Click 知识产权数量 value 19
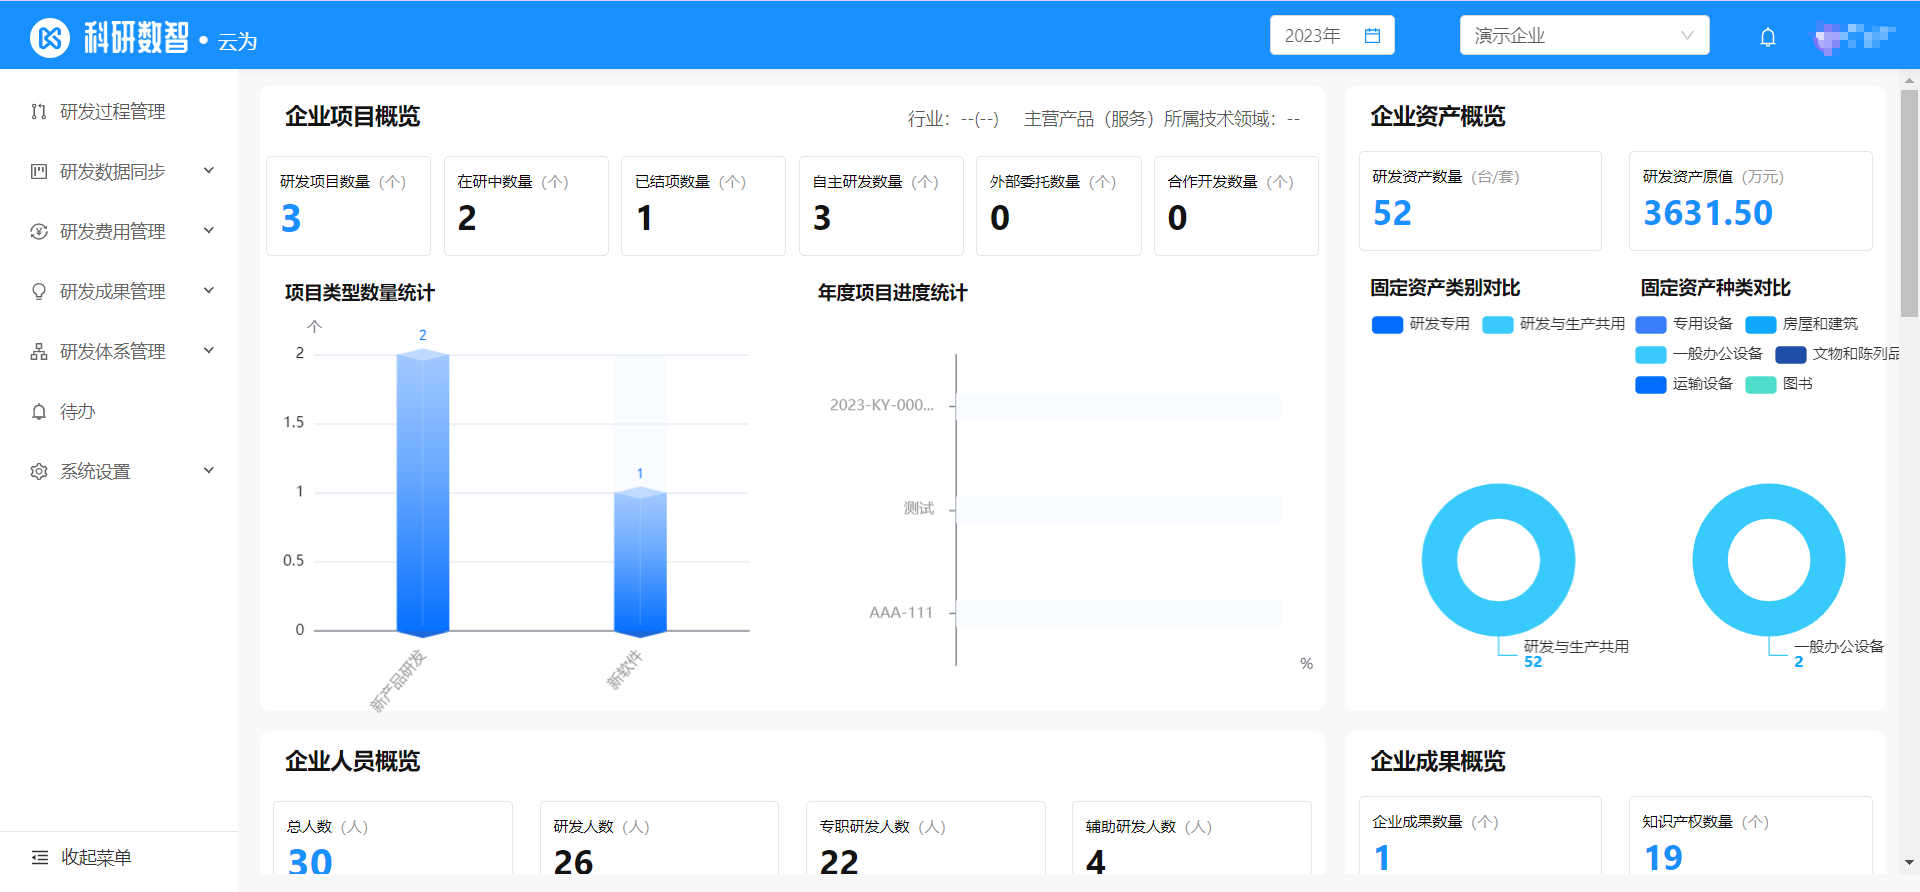Viewport: 1920px width, 892px height. 1664,857
